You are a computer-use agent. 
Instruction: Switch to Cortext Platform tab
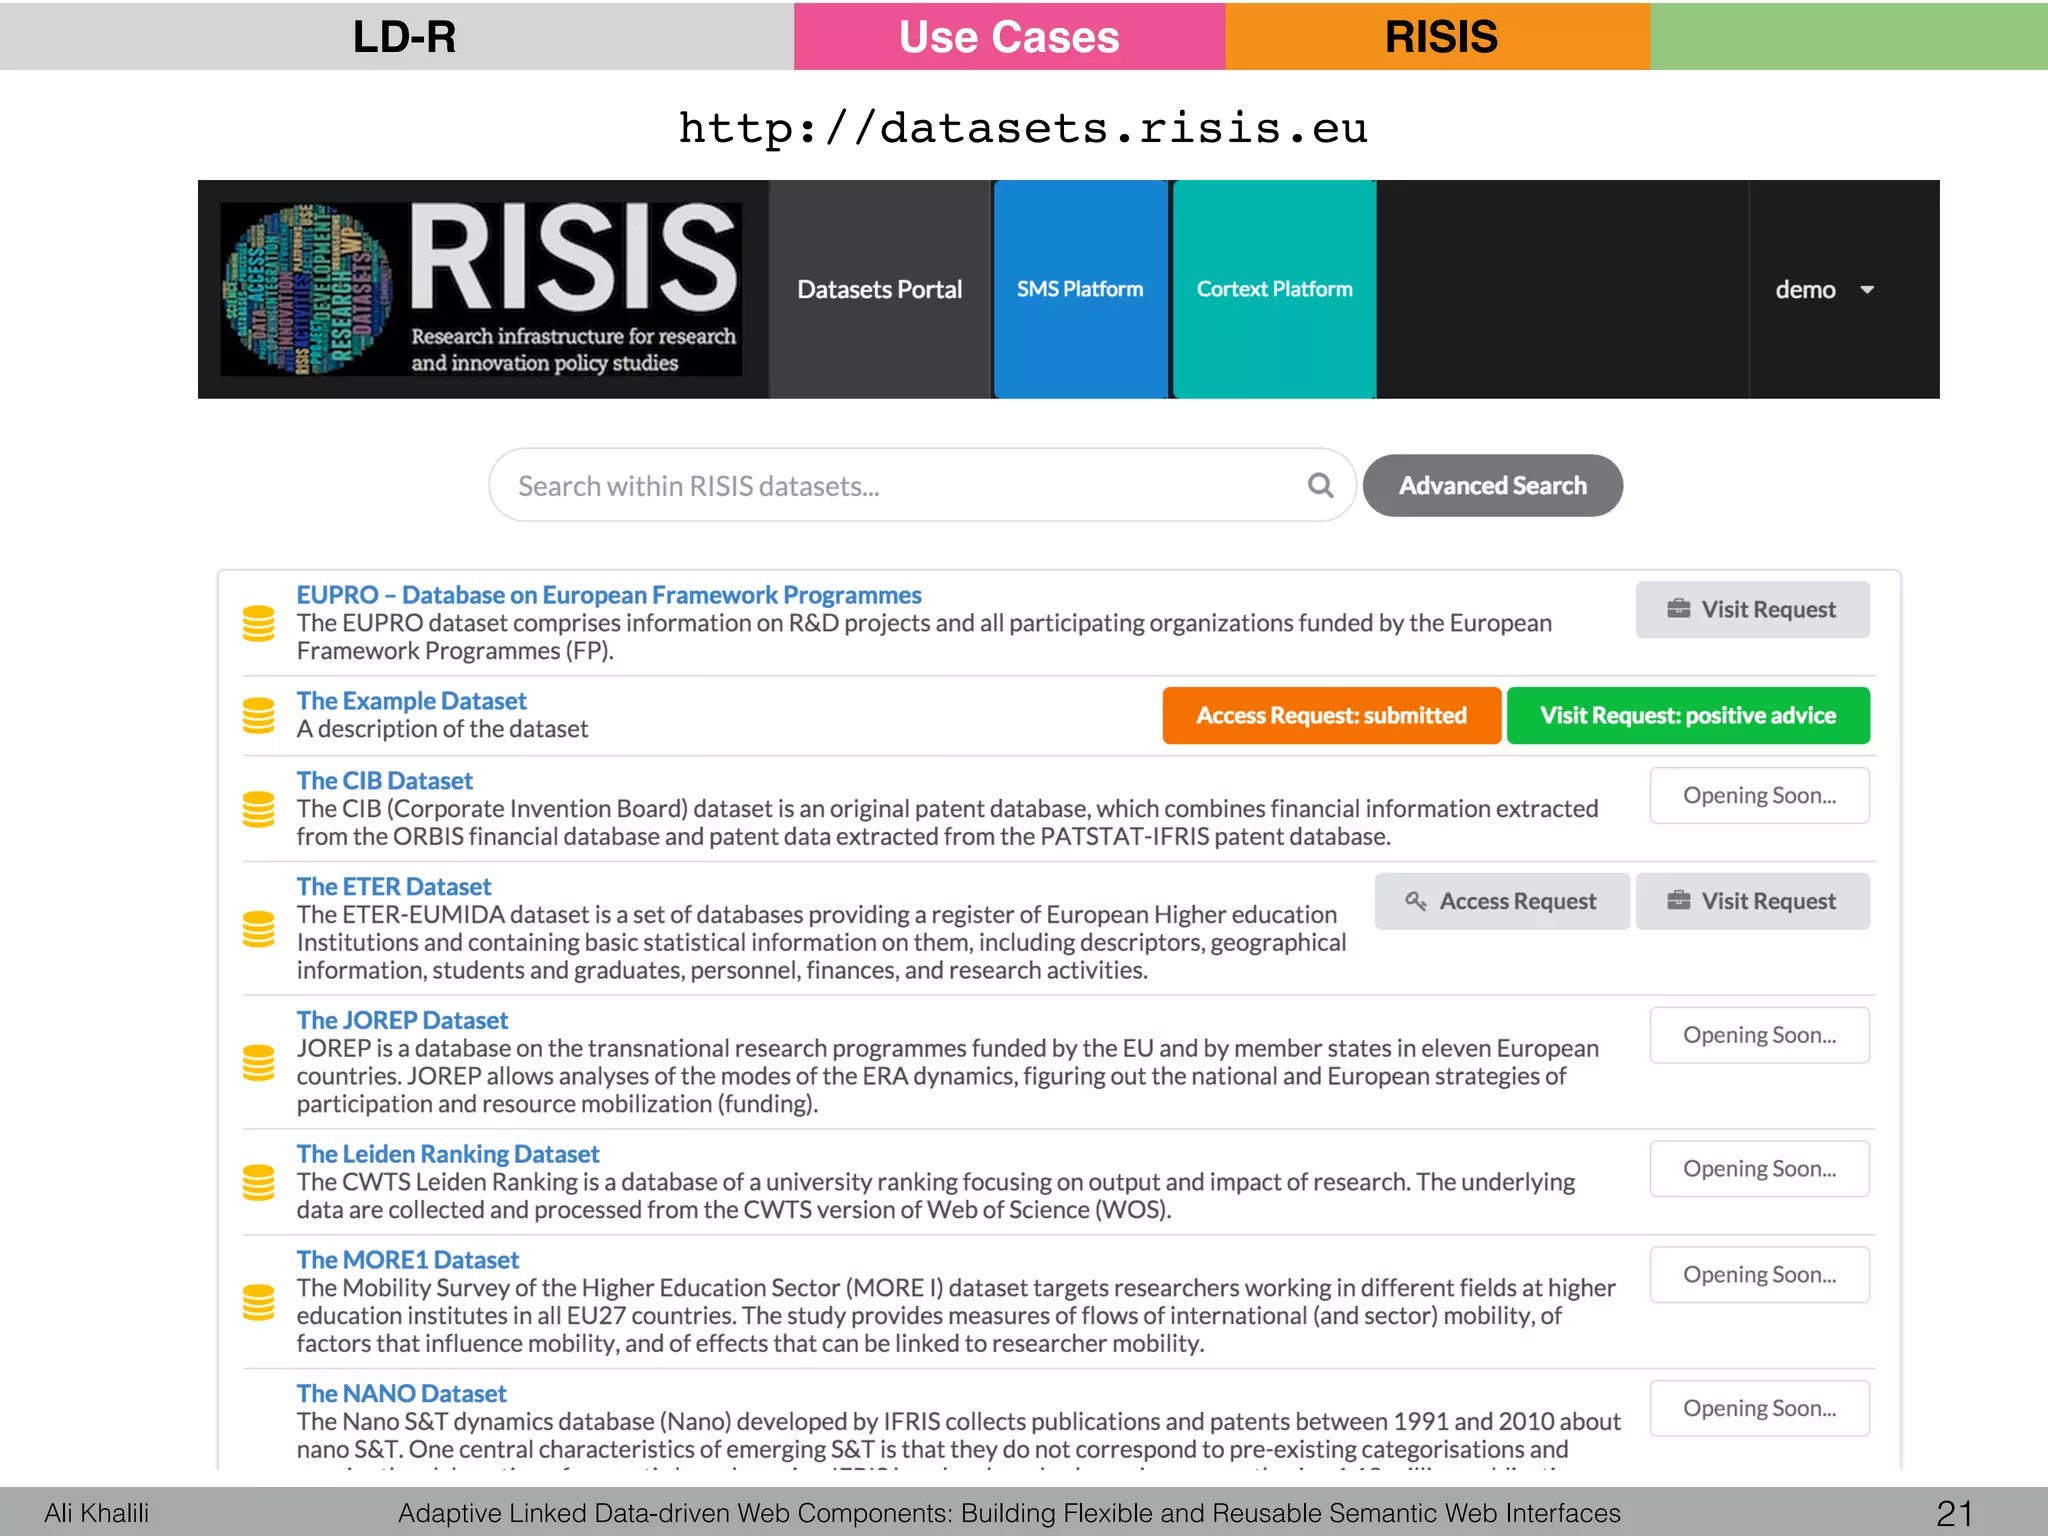(1274, 290)
